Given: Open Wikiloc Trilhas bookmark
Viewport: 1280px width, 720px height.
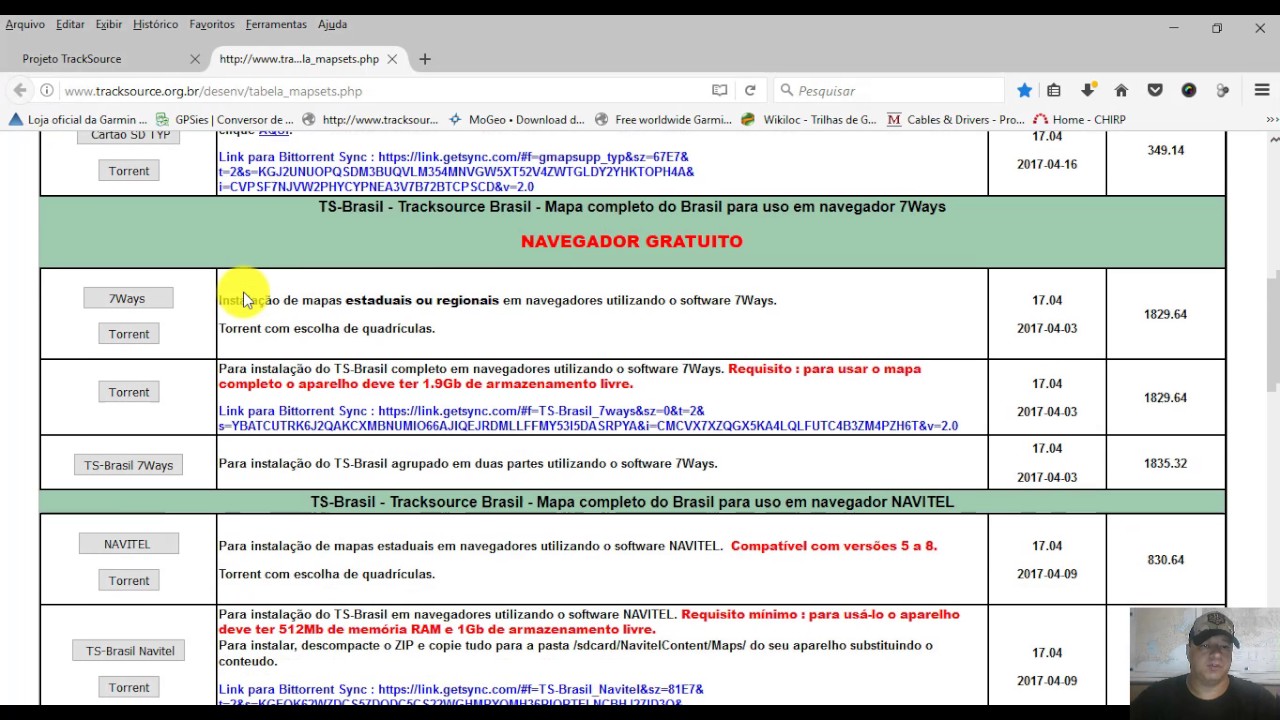Looking at the screenshot, I should pyautogui.click(x=809, y=119).
